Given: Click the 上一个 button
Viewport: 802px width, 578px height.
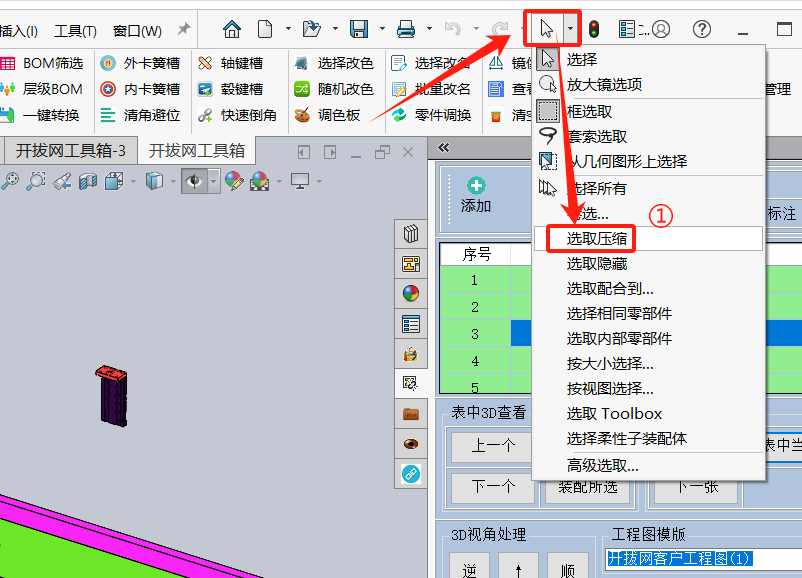Looking at the screenshot, I should pyautogui.click(x=493, y=445).
